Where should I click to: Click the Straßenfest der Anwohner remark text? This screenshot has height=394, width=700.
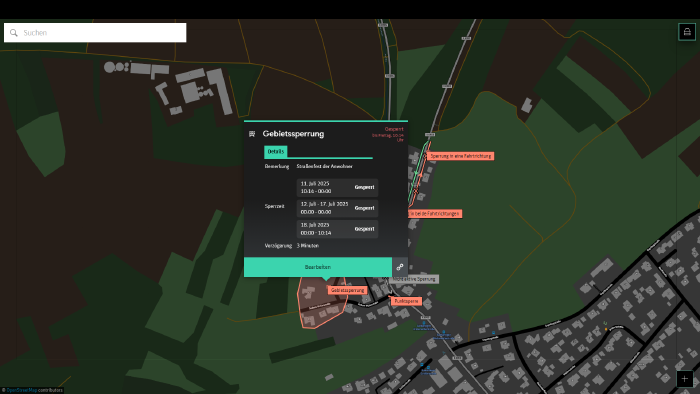(325, 166)
